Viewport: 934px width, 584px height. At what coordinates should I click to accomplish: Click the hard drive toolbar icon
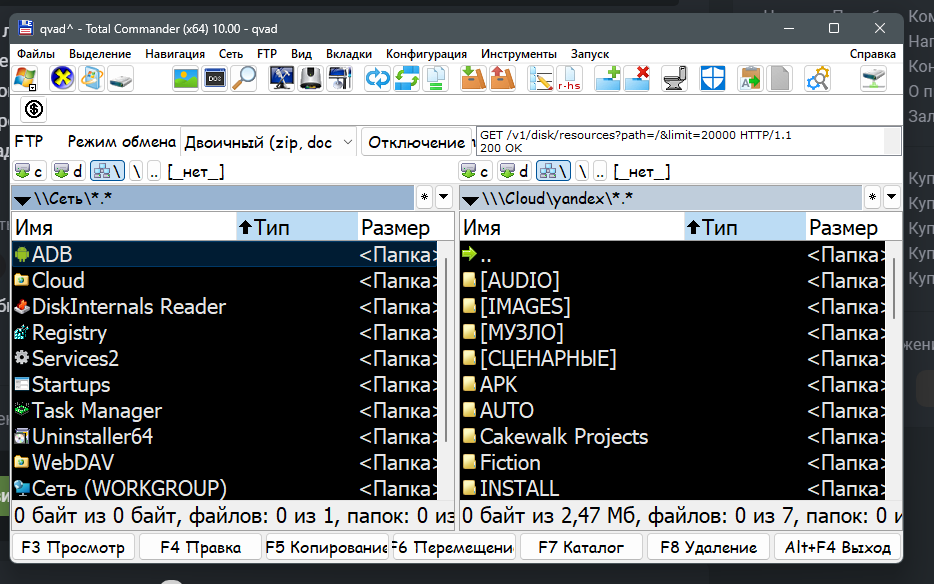tap(120, 79)
